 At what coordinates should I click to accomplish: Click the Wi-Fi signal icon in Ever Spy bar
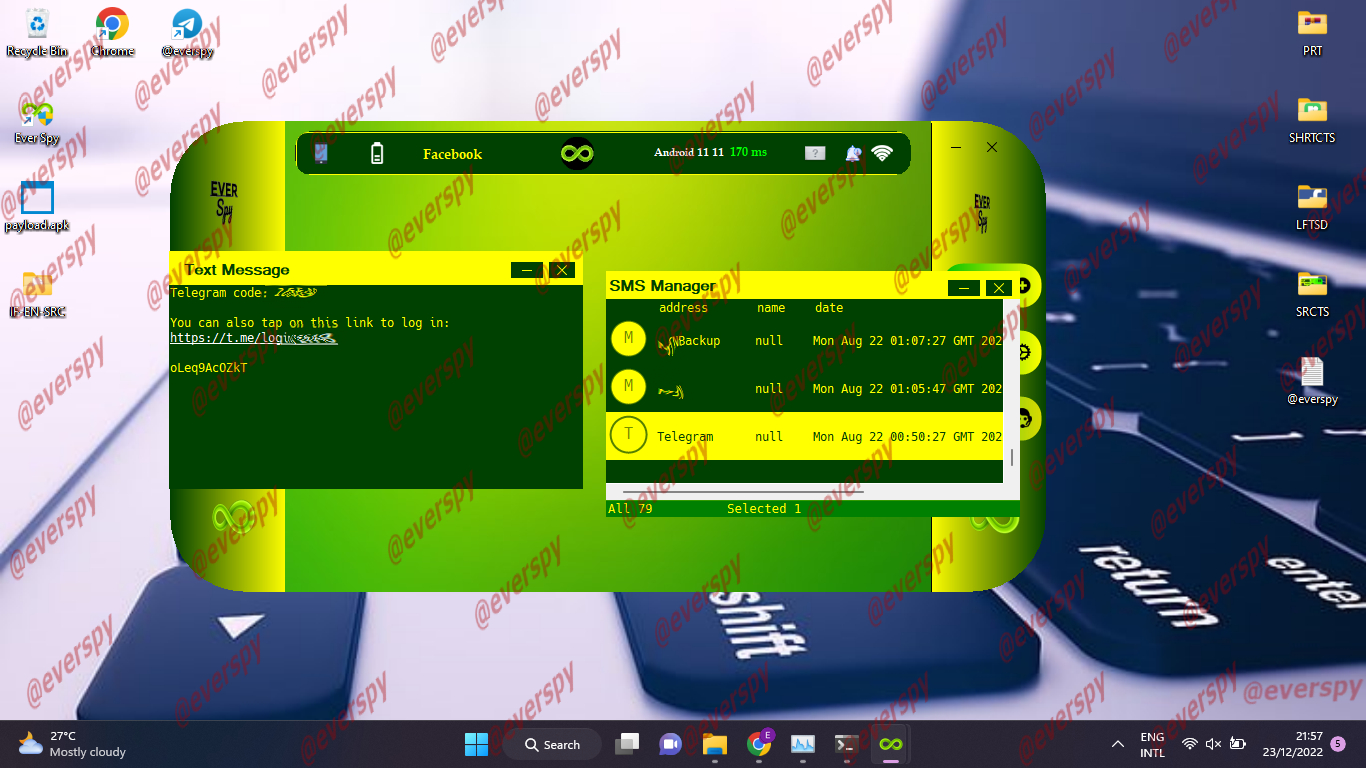coord(882,153)
